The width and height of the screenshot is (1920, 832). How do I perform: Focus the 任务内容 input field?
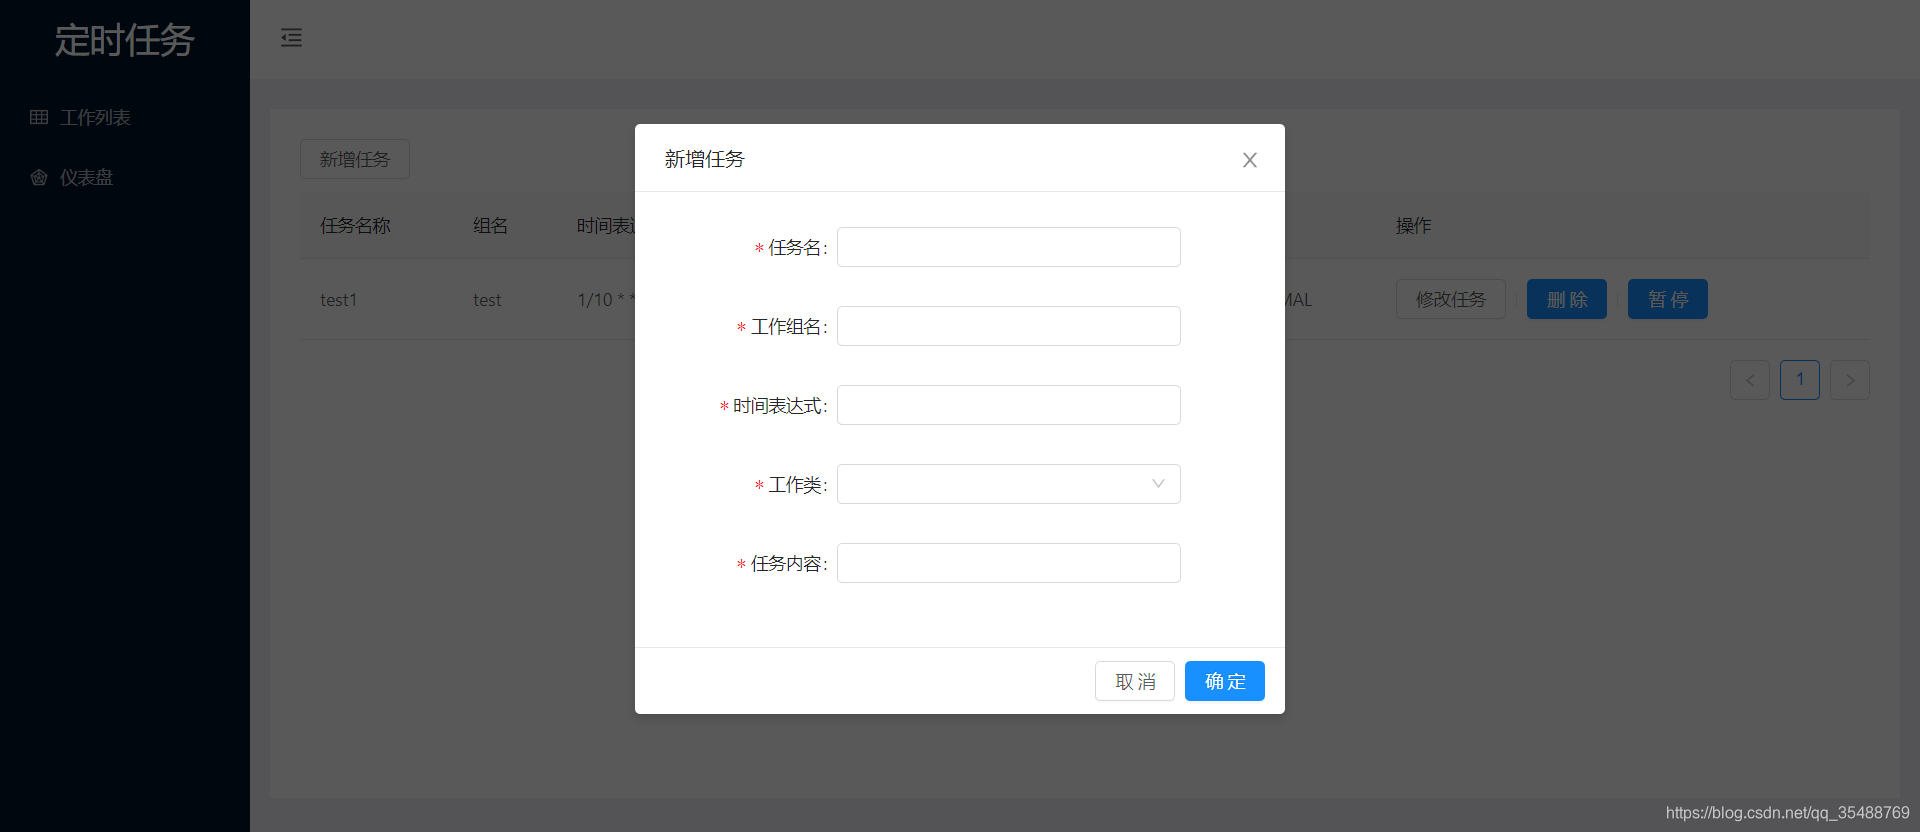coord(1008,563)
